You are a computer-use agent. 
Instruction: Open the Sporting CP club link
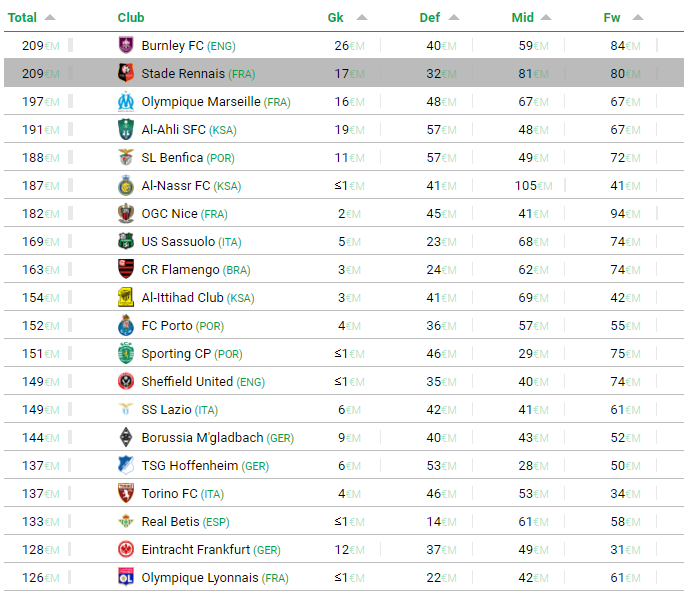[x=176, y=354]
